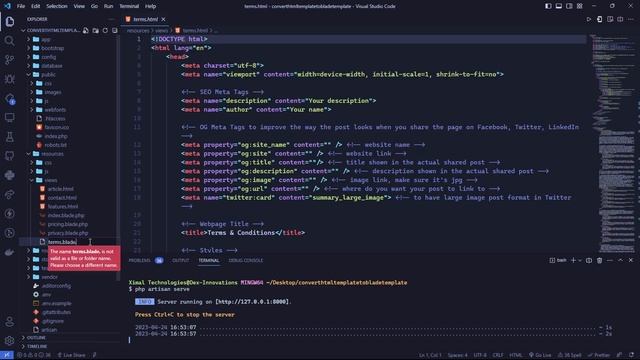Toggle the secondary side bar layout
The image size is (640, 360).
569,6
